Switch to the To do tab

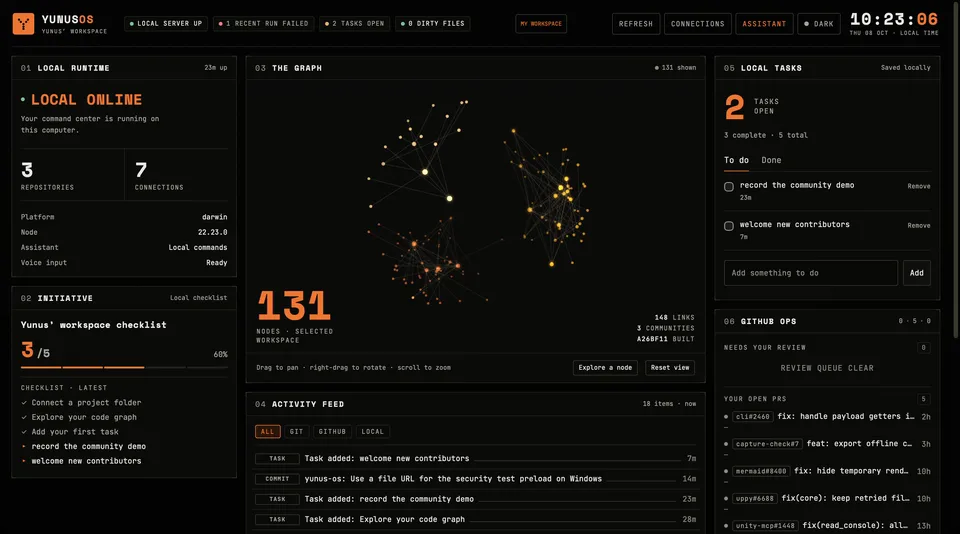pyautogui.click(x=736, y=160)
